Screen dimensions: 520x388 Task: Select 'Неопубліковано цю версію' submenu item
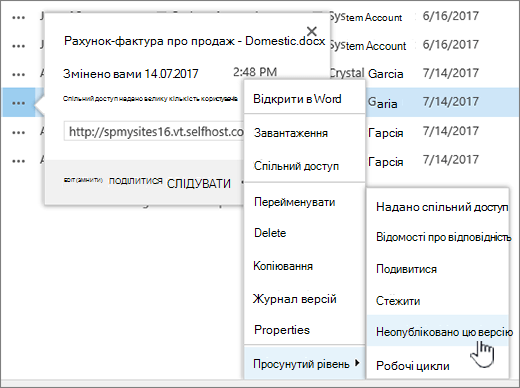click(x=438, y=332)
